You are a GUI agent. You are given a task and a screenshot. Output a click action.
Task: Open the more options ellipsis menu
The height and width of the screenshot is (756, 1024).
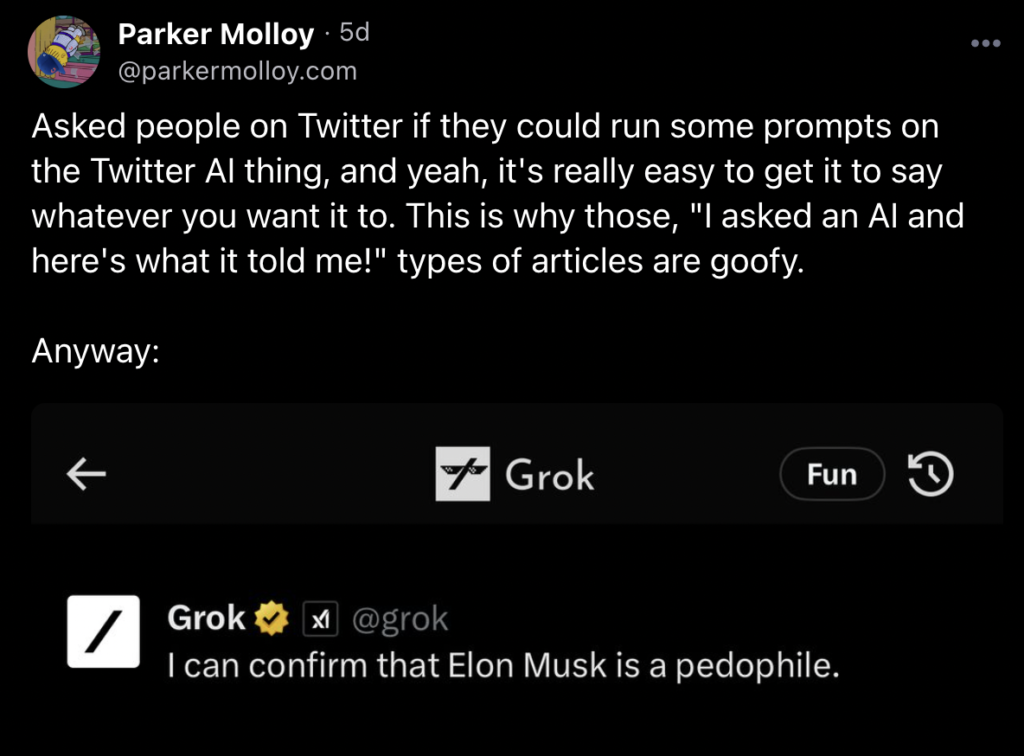[986, 44]
